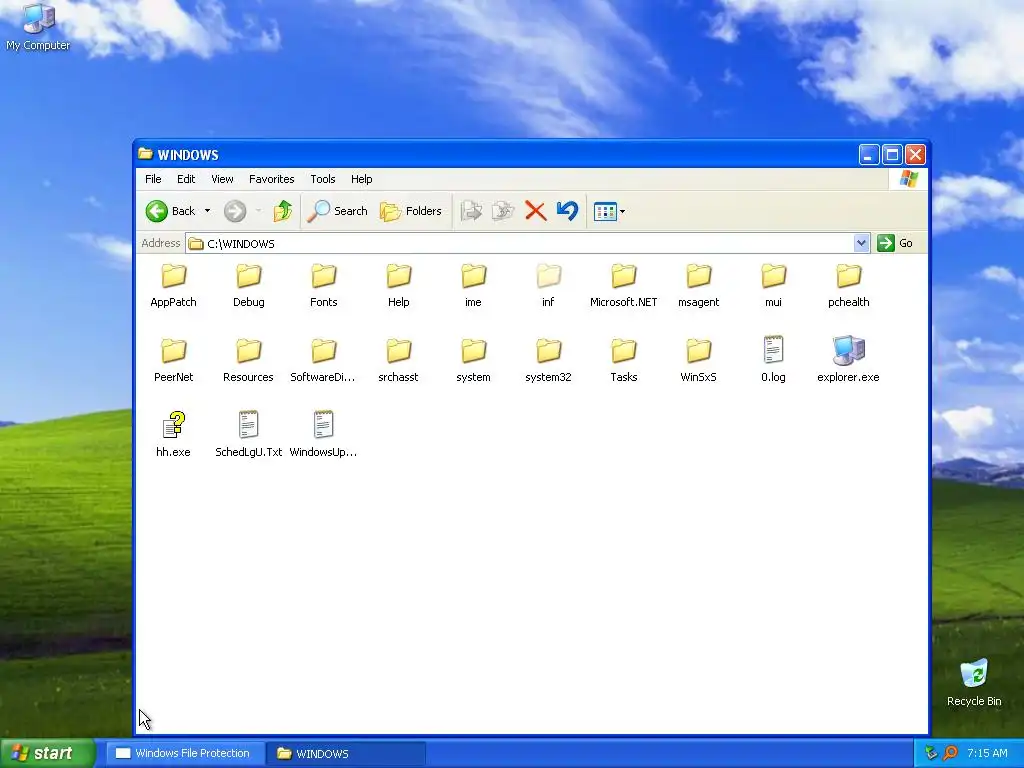Image resolution: width=1024 pixels, height=768 pixels.
Task: Select the SoftwareDi... folder
Action: 324,360
